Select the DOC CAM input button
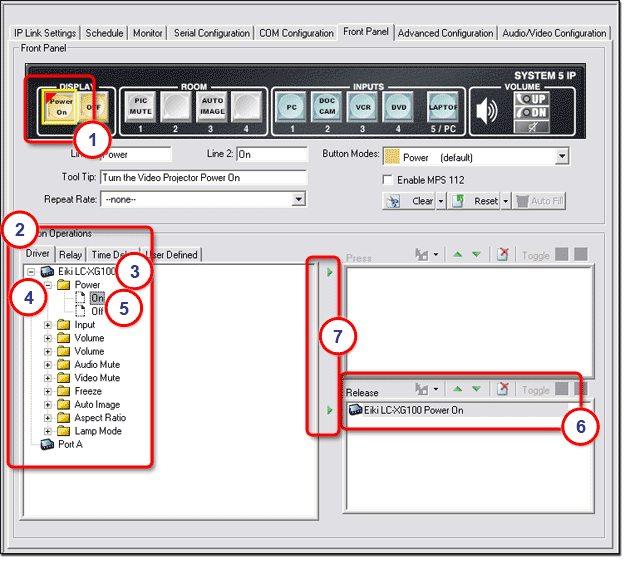 pos(327,106)
